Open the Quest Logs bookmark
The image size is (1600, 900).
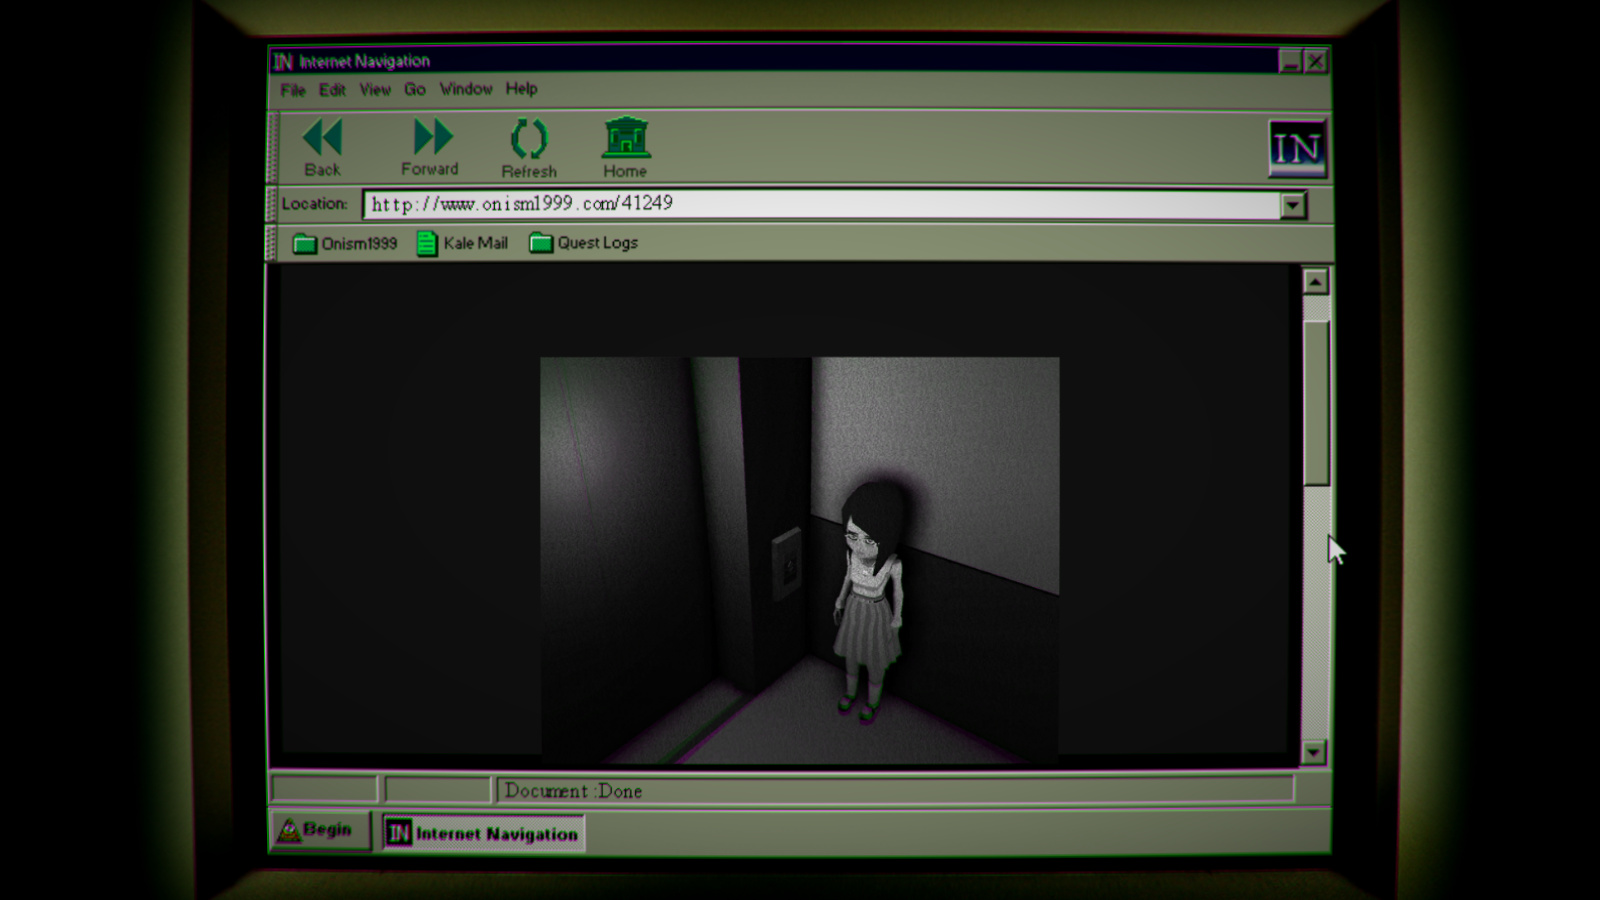tap(583, 243)
